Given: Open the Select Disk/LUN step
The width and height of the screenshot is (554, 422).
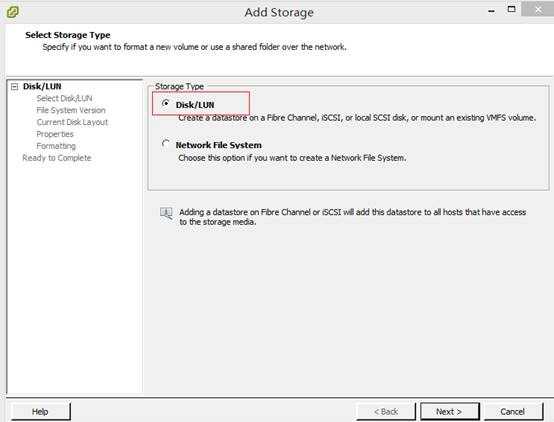Looking at the screenshot, I should tap(64, 98).
